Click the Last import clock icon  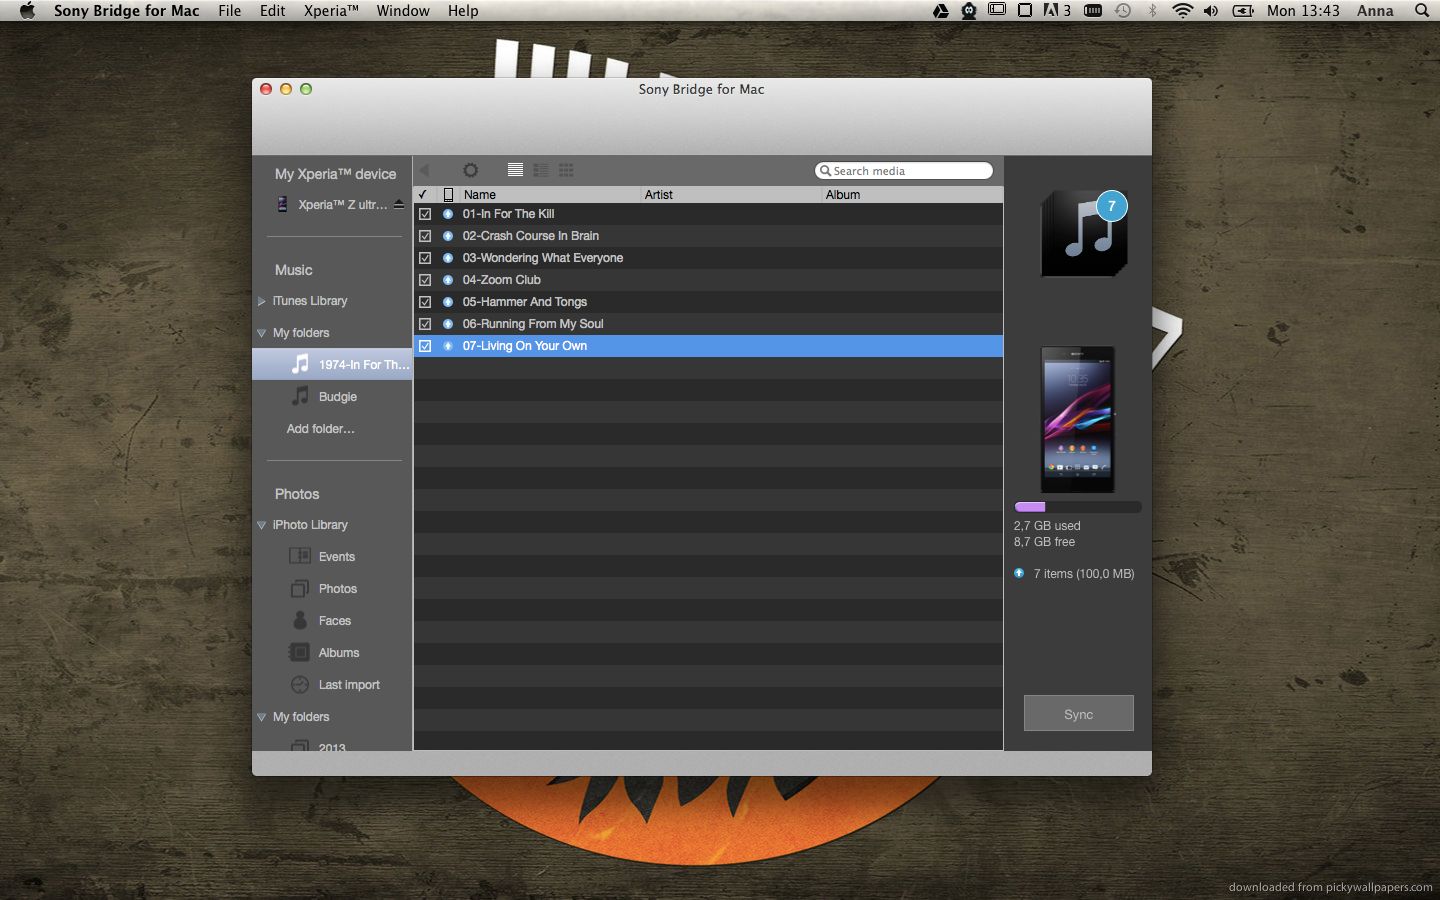pyautogui.click(x=299, y=684)
